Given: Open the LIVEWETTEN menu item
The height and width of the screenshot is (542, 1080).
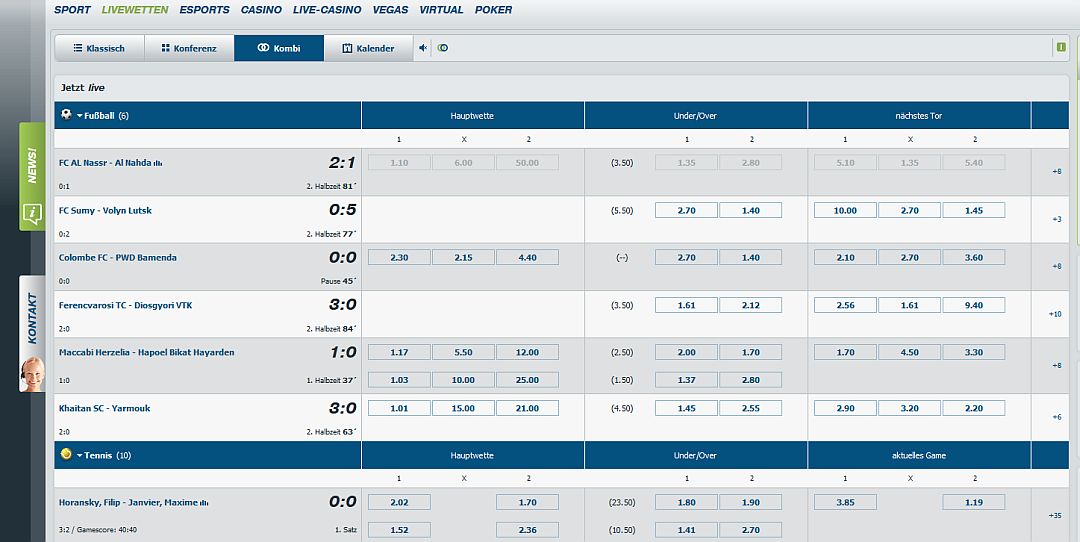Looking at the screenshot, I should (135, 10).
